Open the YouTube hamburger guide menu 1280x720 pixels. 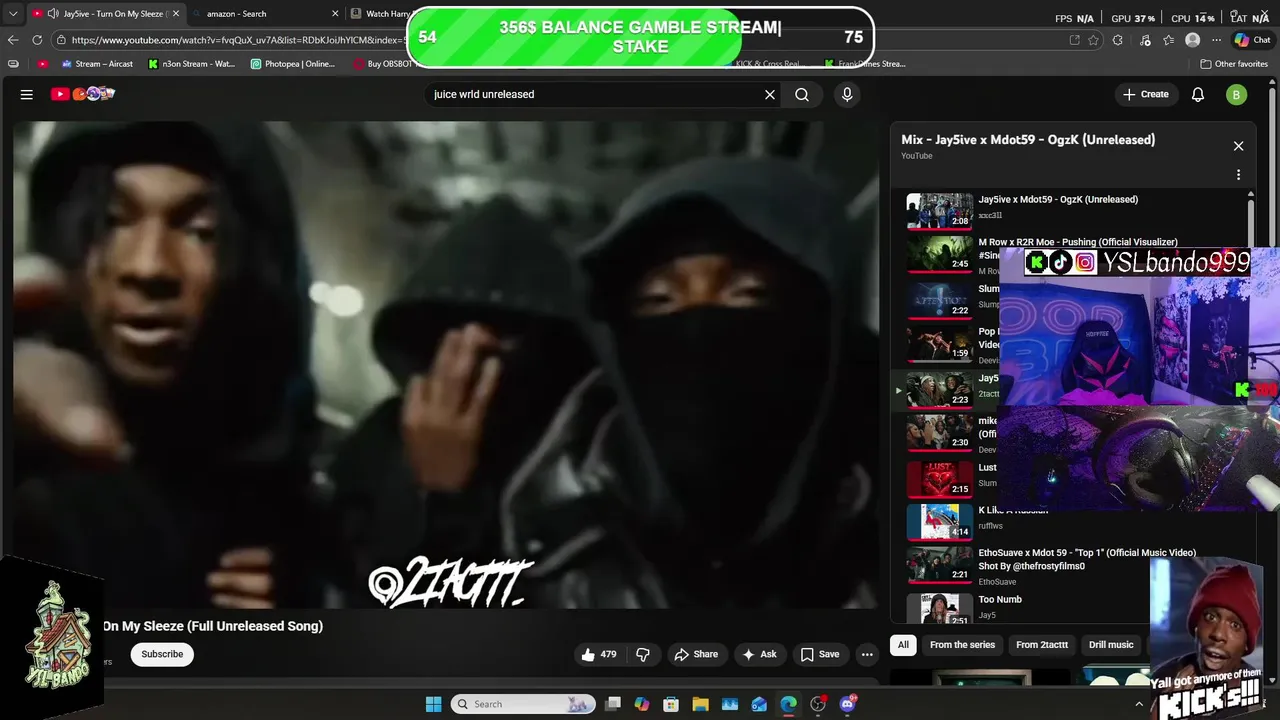27,94
